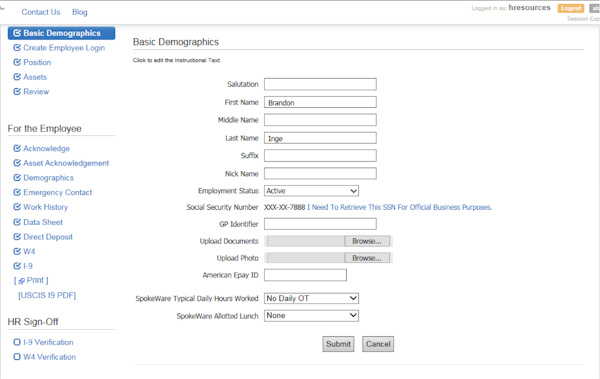
Task: Click the Print icon in sidebar
Action: [x=21, y=281]
